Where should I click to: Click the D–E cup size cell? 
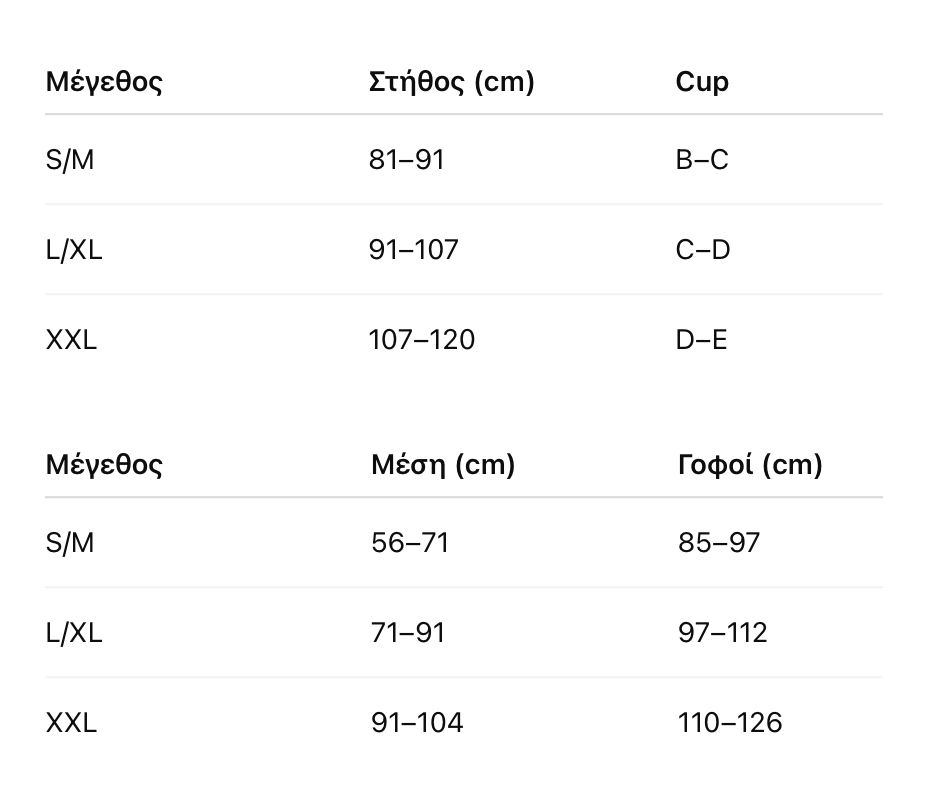(x=701, y=340)
